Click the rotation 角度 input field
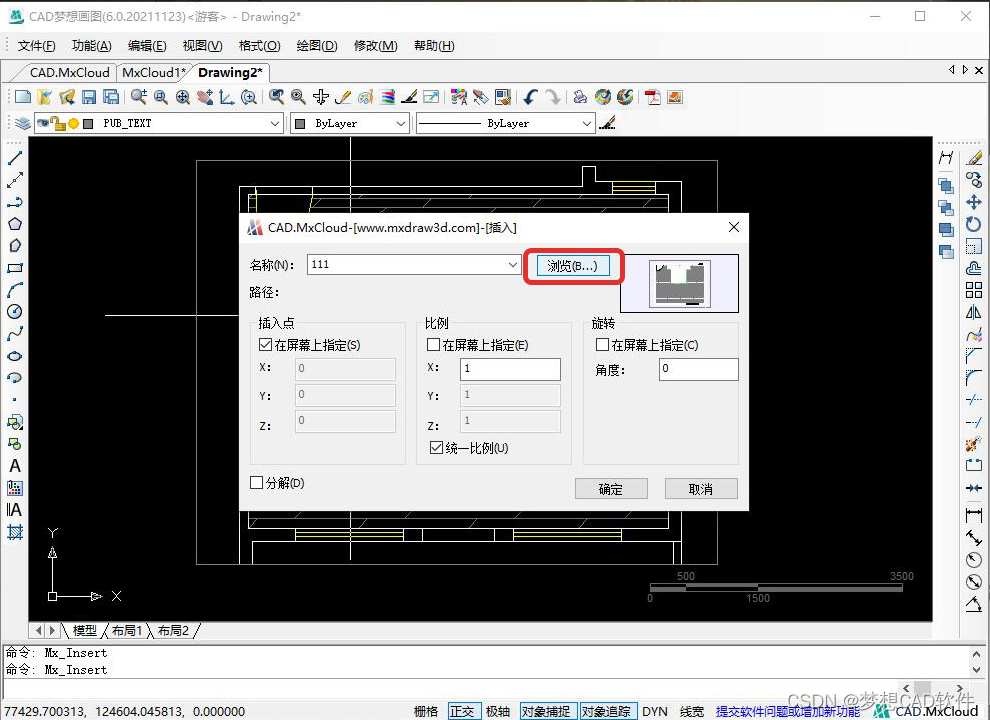This screenshot has width=990, height=720. click(x=698, y=369)
